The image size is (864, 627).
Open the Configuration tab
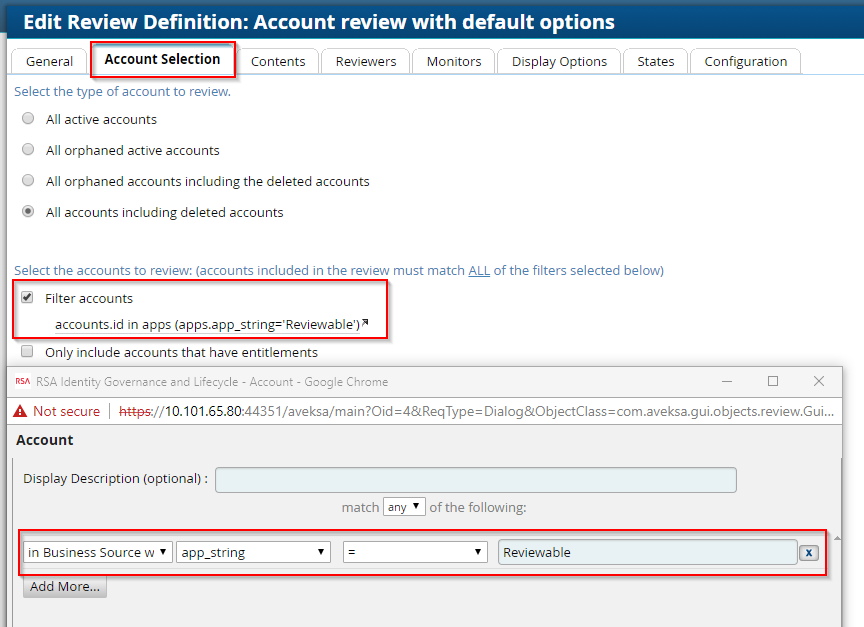(745, 61)
